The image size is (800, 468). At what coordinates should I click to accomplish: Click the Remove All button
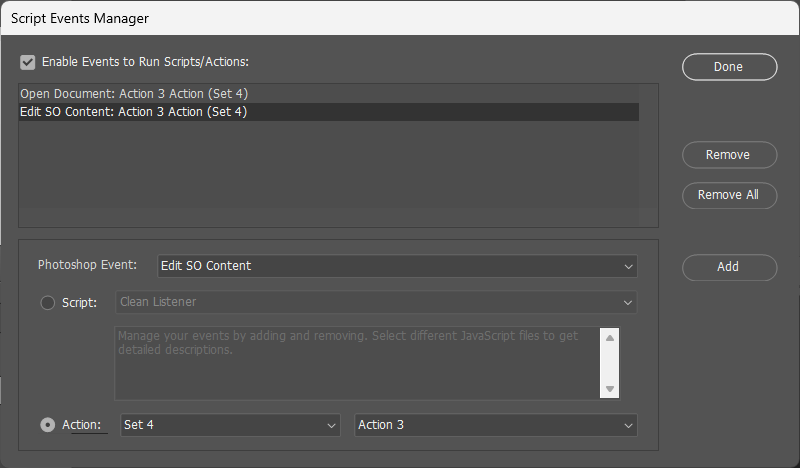click(x=728, y=195)
